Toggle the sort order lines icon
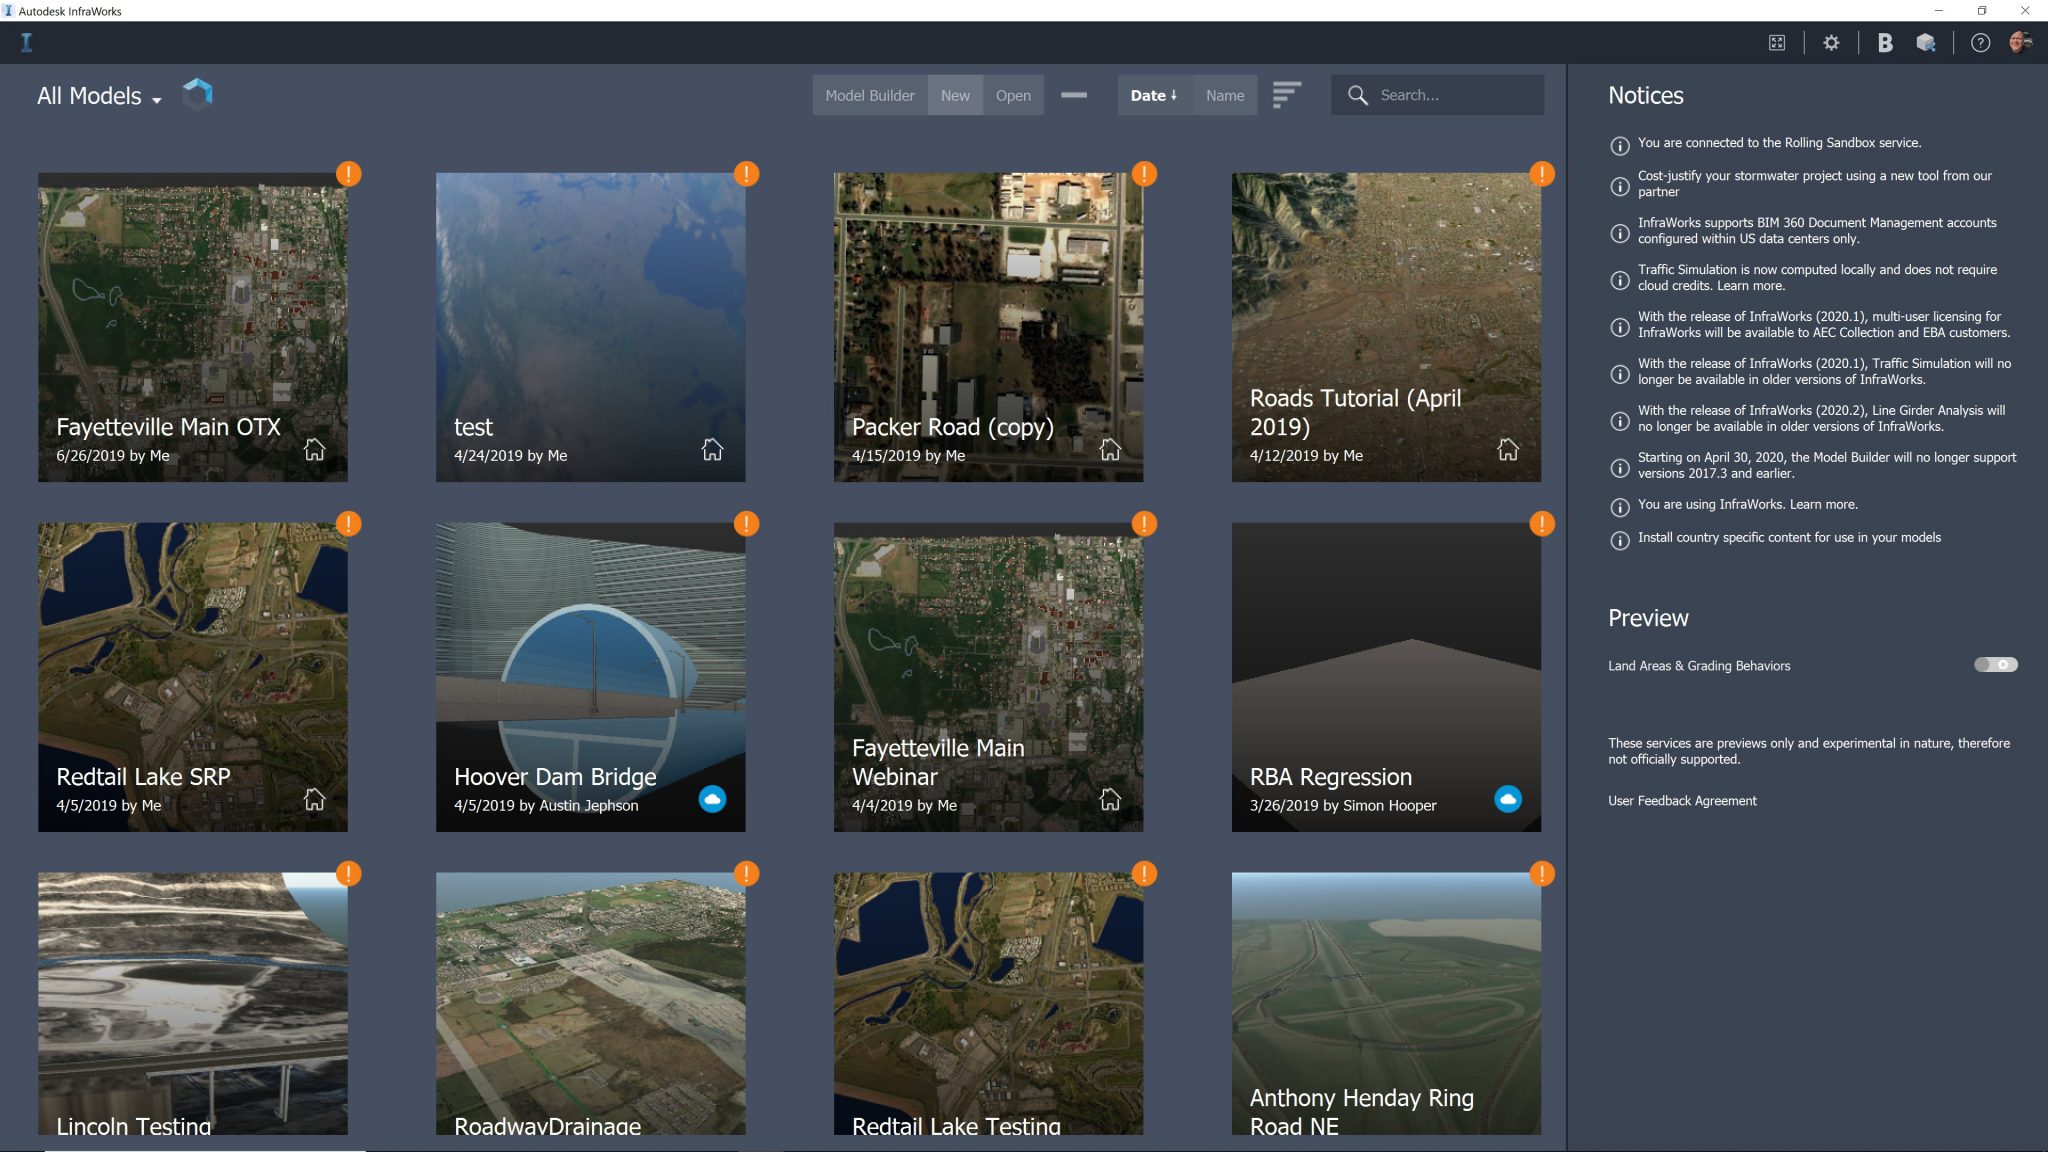 coord(1286,95)
